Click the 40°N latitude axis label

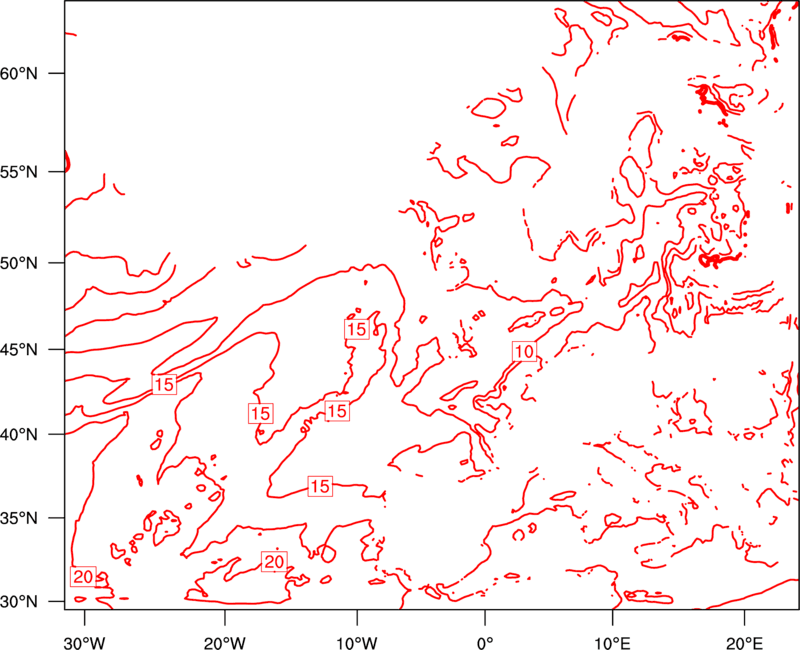click(x=19, y=435)
